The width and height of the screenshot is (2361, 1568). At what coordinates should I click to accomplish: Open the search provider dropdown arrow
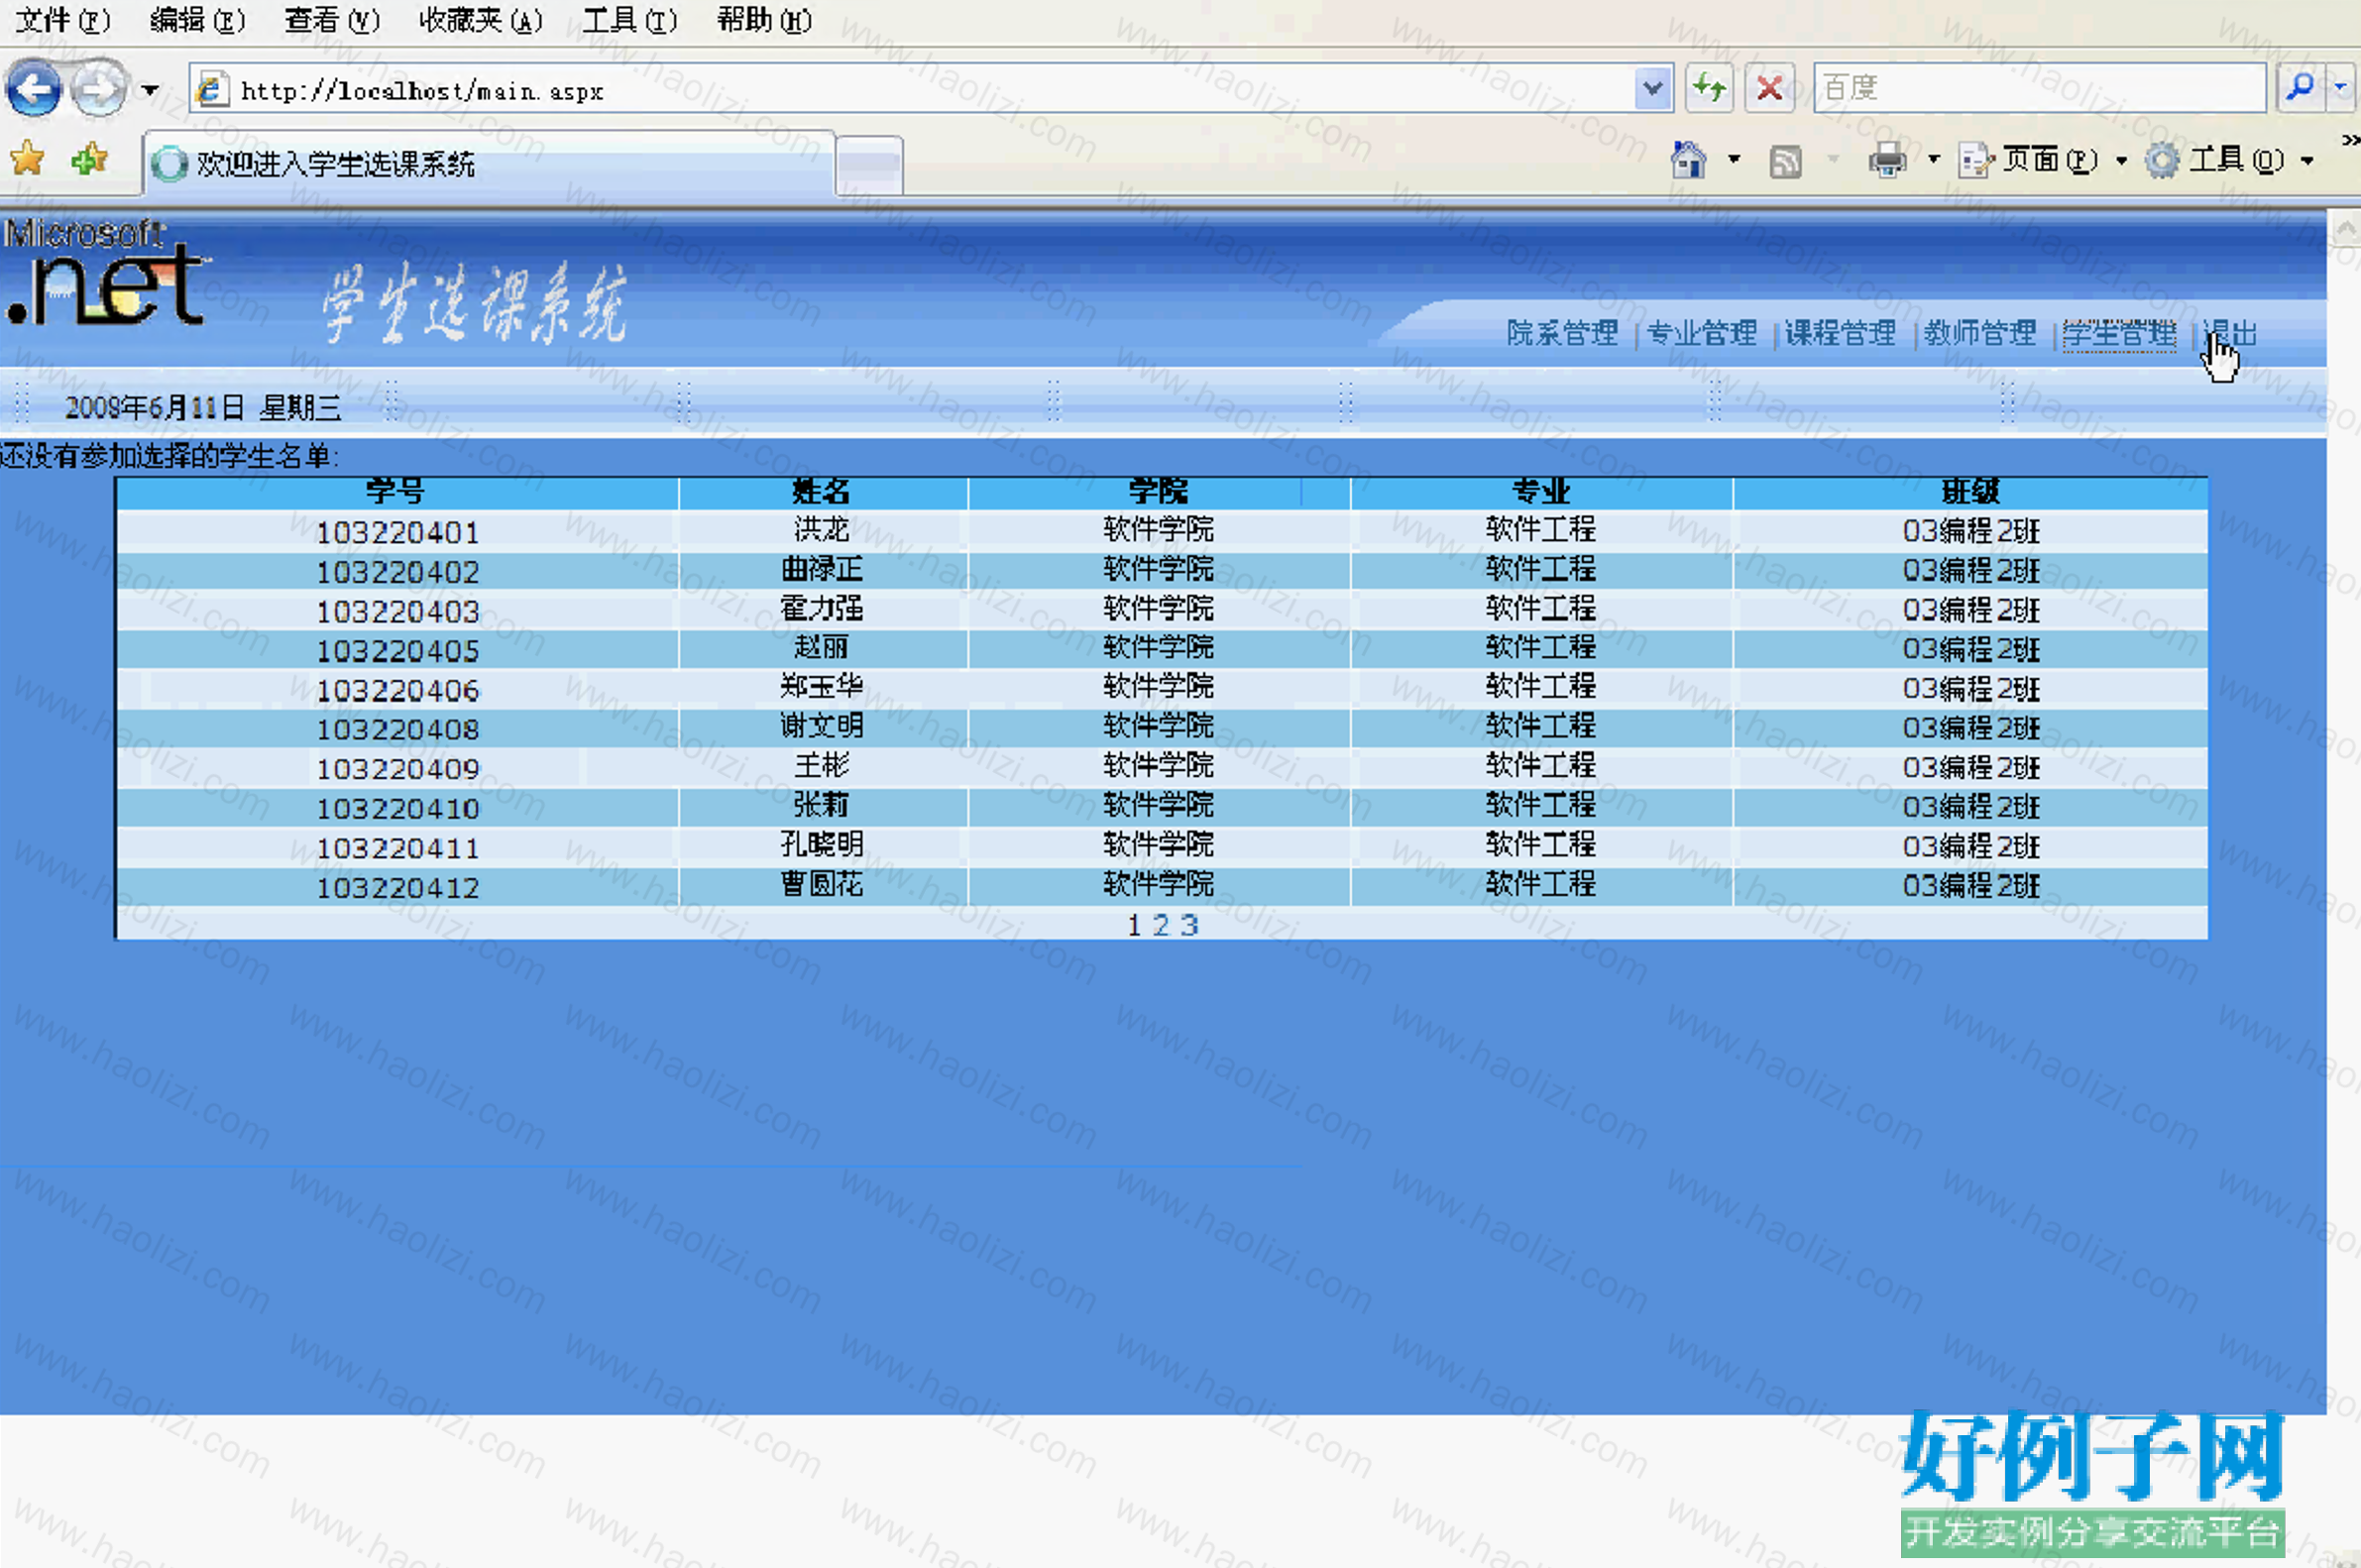2340,88
